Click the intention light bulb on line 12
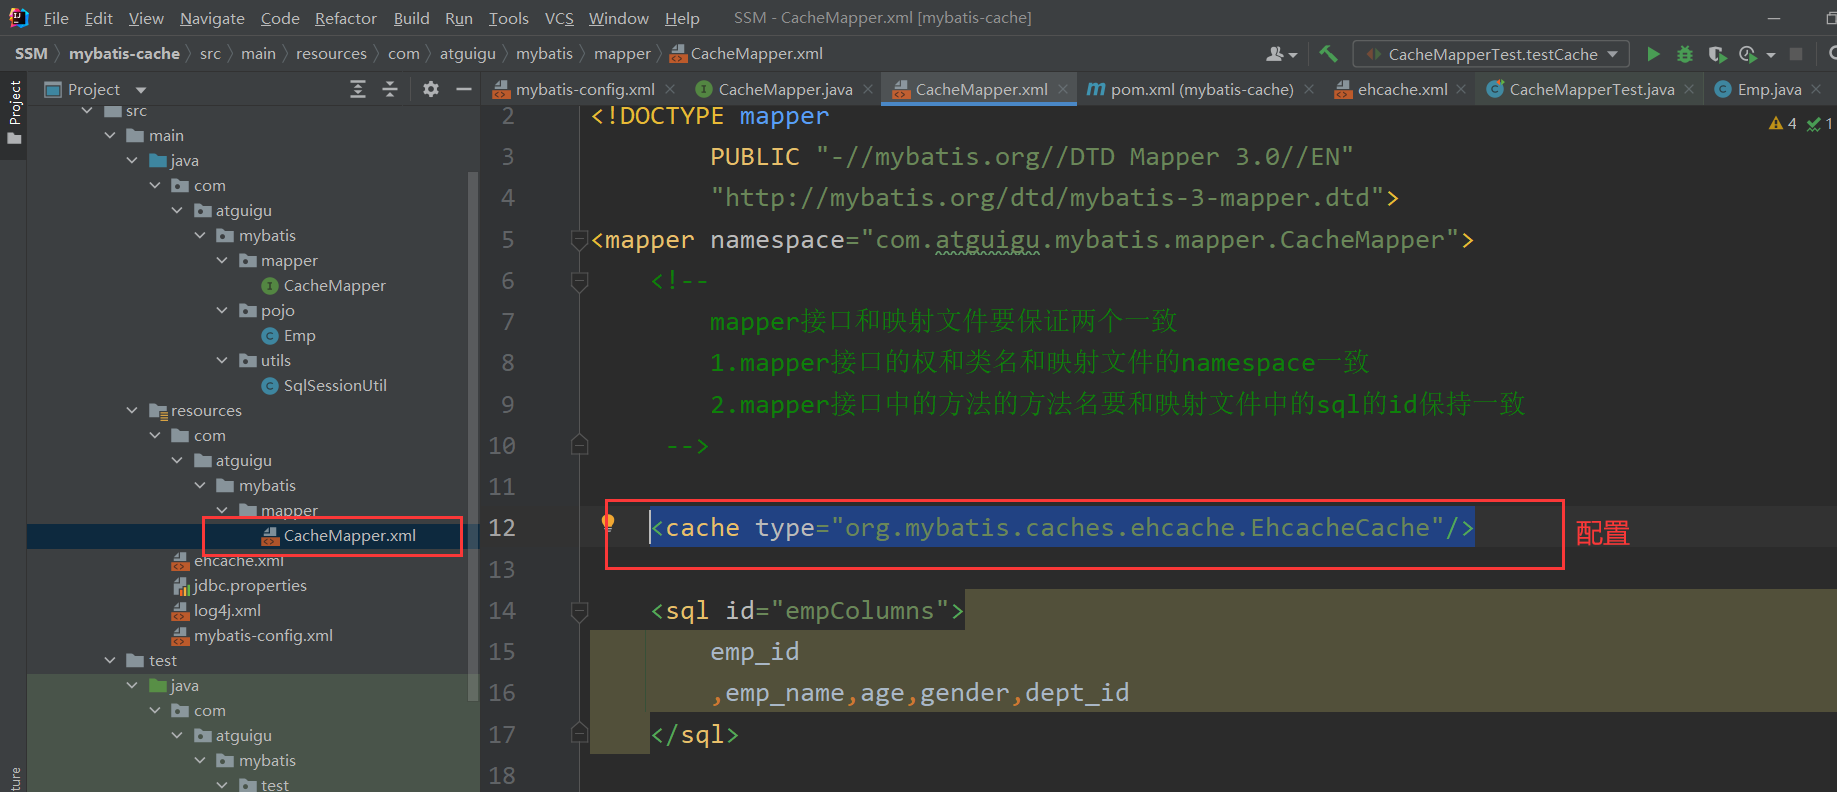Viewport: 1837px width, 792px height. [607, 521]
